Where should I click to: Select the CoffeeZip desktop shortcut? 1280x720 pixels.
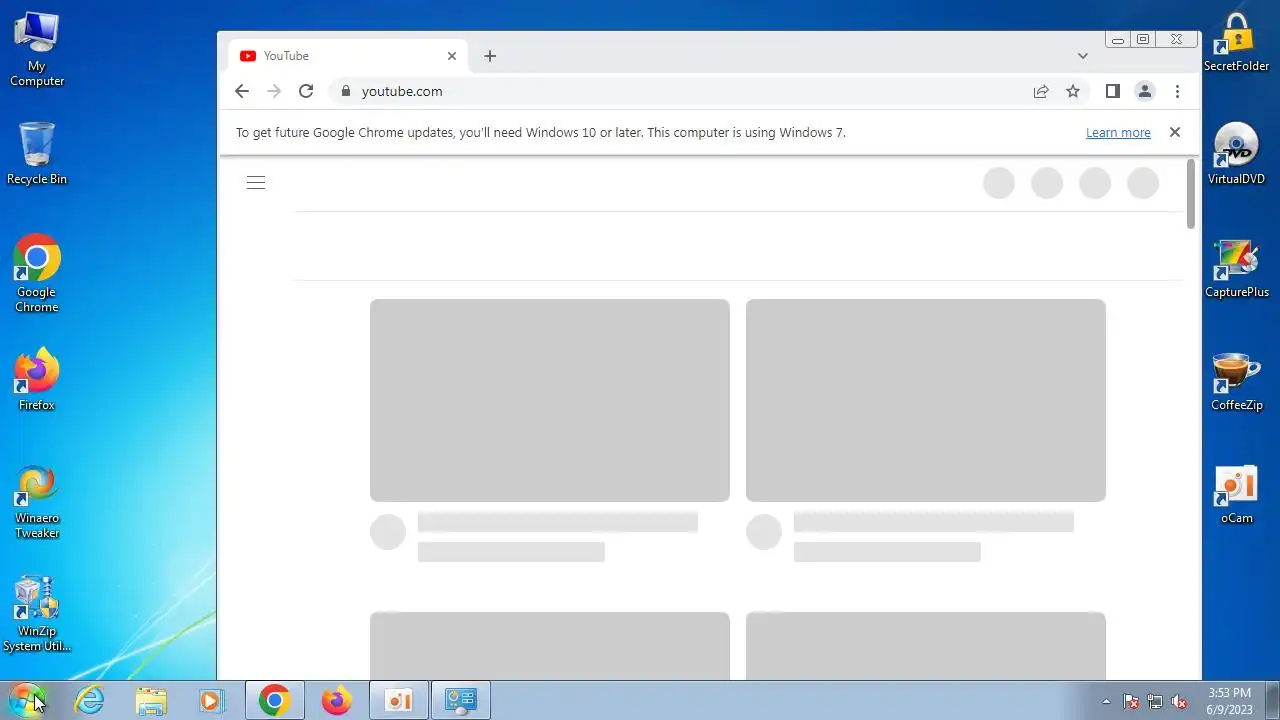pyautogui.click(x=1237, y=381)
